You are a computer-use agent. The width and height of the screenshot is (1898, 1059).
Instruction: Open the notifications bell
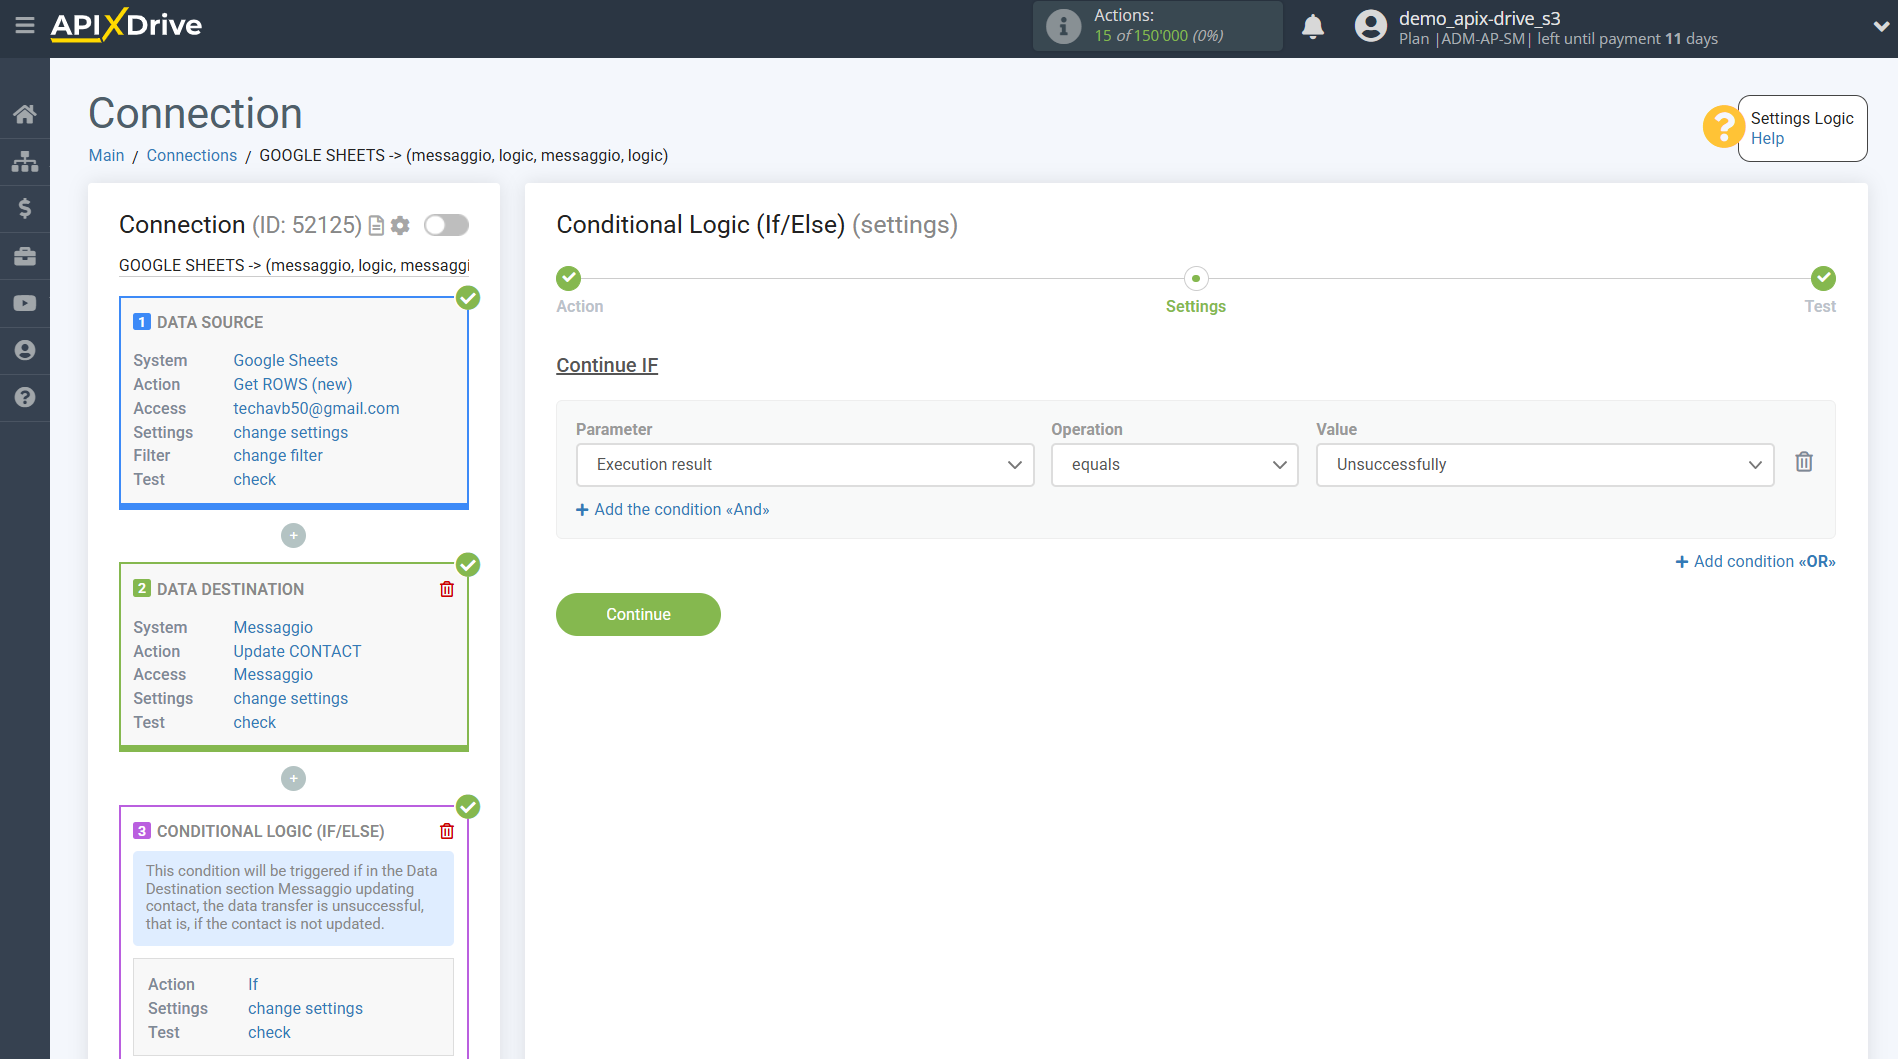[x=1313, y=26]
